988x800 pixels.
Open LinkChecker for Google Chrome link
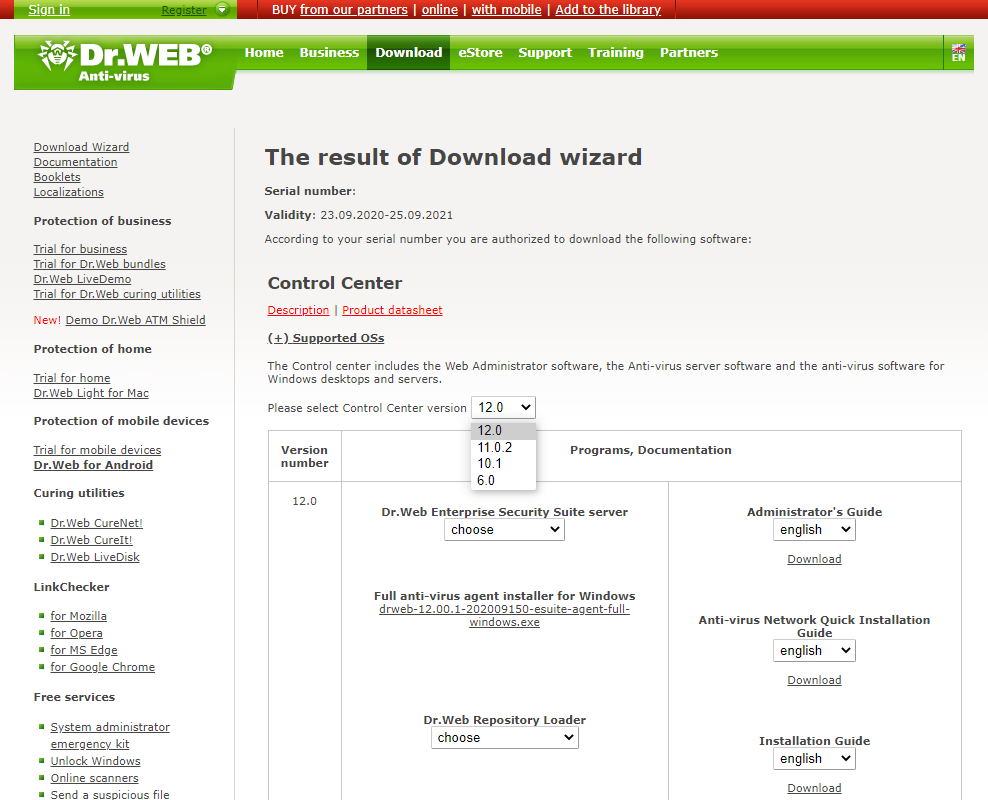pyautogui.click(x=103, y=667)
